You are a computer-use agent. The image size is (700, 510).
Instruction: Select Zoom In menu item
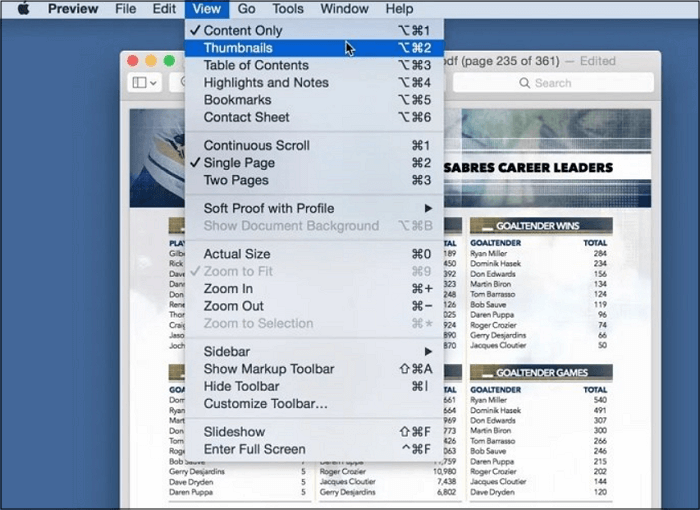tap(314, 289)
